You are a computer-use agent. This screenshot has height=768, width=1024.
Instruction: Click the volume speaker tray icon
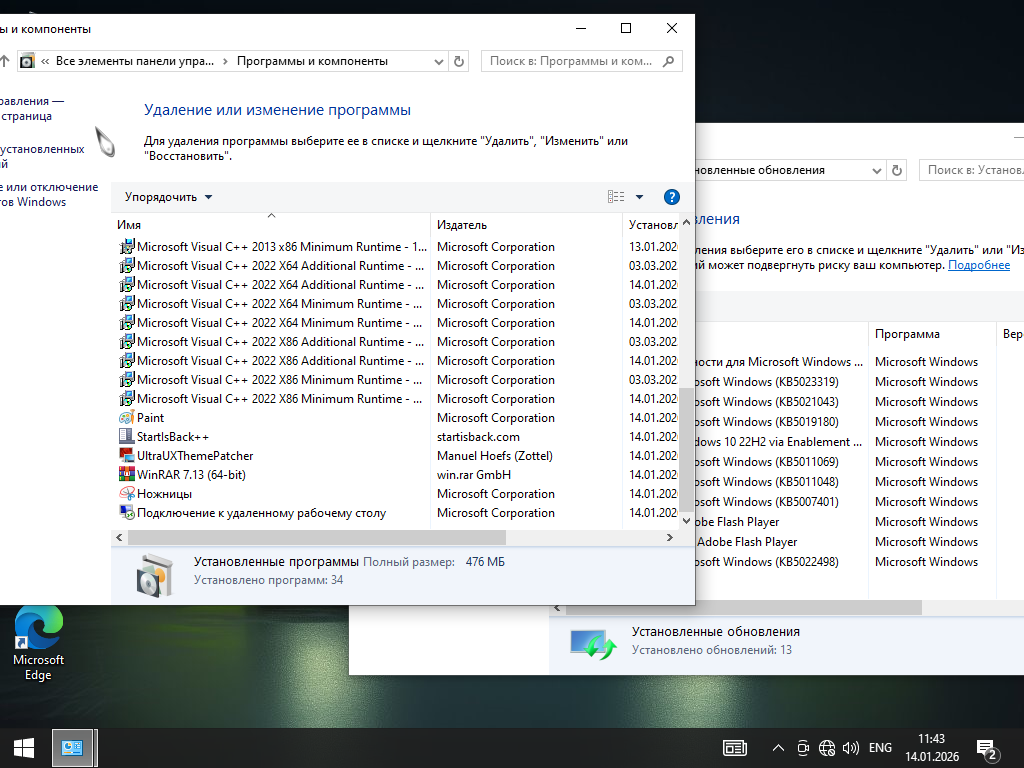coord(851,748)
